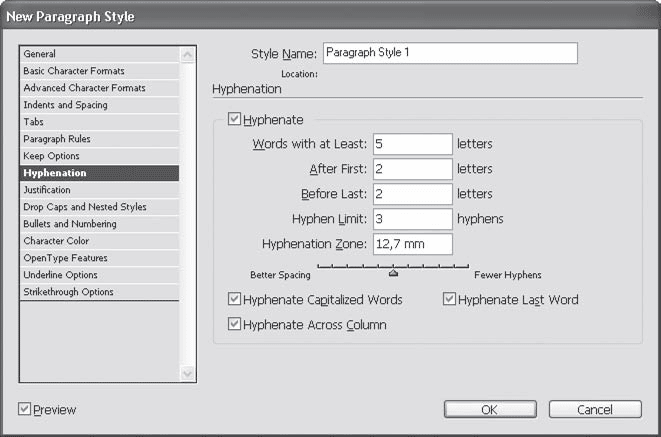This screenshot has height=437, width=661.
Task: Toggle the Hyphenate checkbox
Action: click(x=235, y=120)
